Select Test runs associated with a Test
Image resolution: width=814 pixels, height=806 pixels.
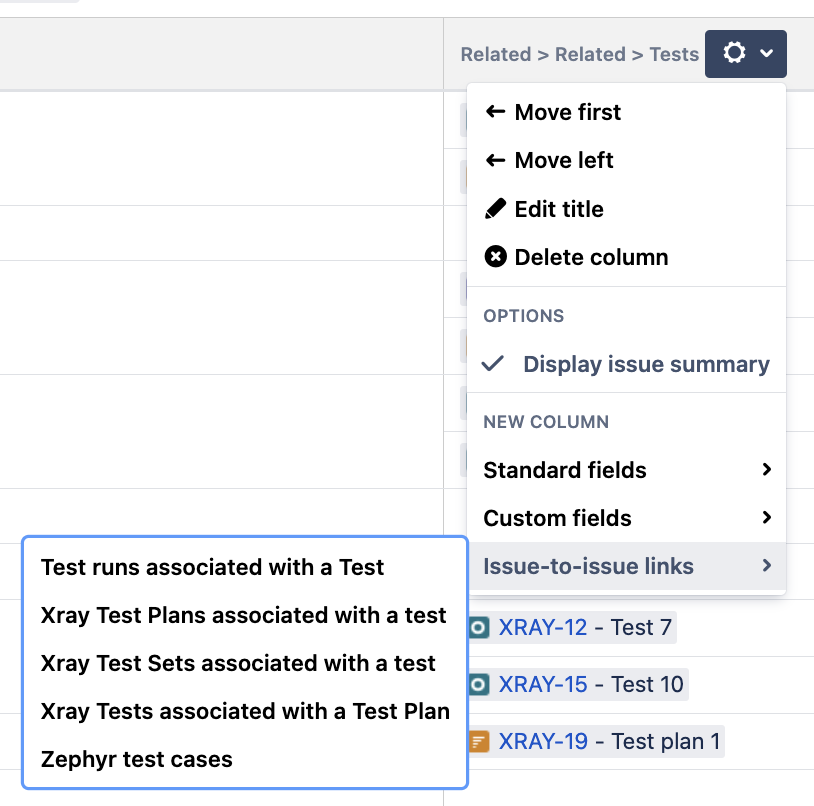(x=212, y=567)
